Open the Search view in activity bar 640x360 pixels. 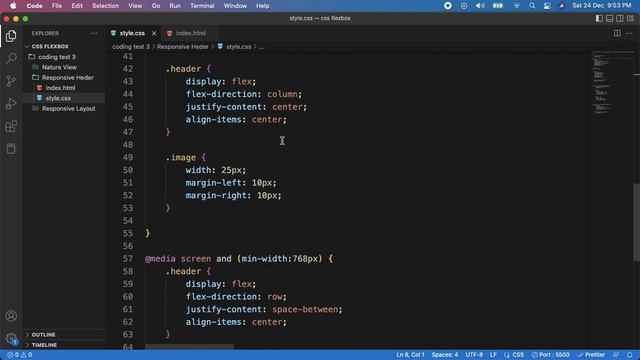(x=11, y=58)
